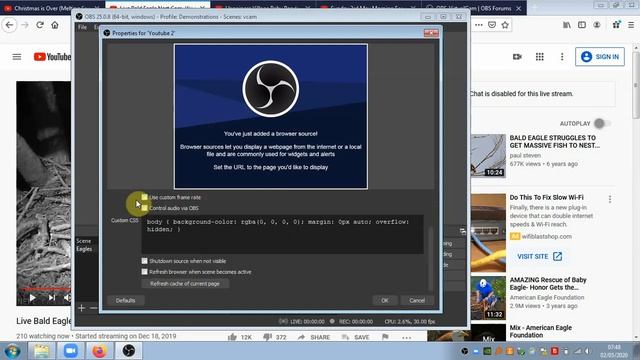Close the OBS Forums tab
Screen dimensions: 640x360
pos(518,8)
